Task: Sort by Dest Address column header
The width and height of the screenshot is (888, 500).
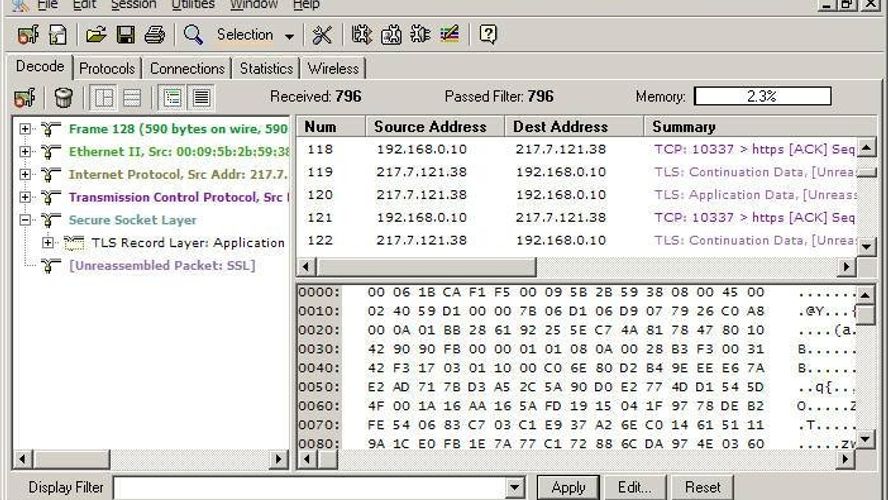Action: pyautogui.click(x=574, y=126)
